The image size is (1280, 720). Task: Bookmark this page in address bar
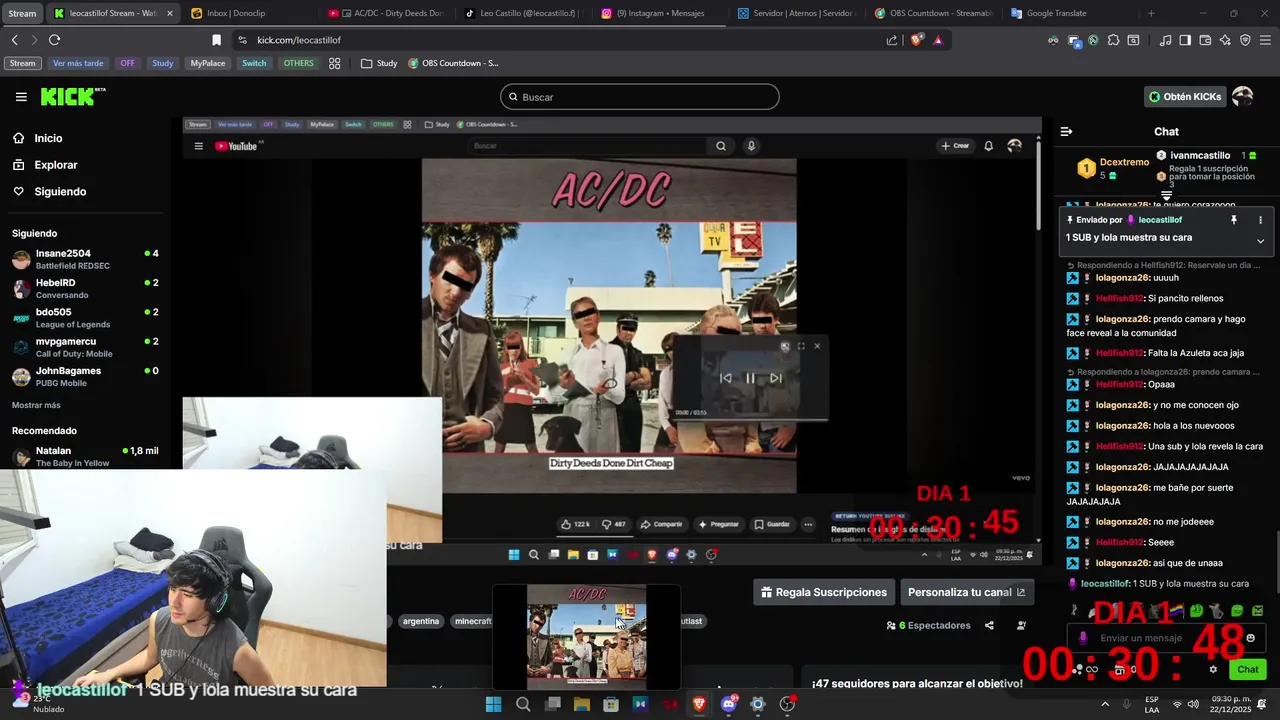(216, 40)
